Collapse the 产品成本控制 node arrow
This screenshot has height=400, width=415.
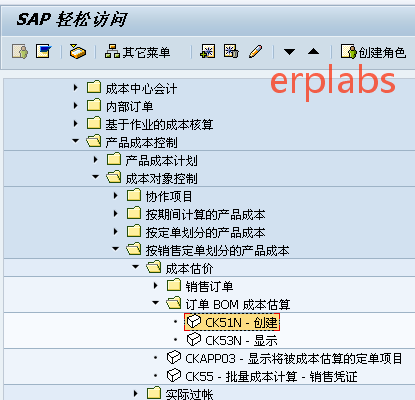click(x=76, y=141)
